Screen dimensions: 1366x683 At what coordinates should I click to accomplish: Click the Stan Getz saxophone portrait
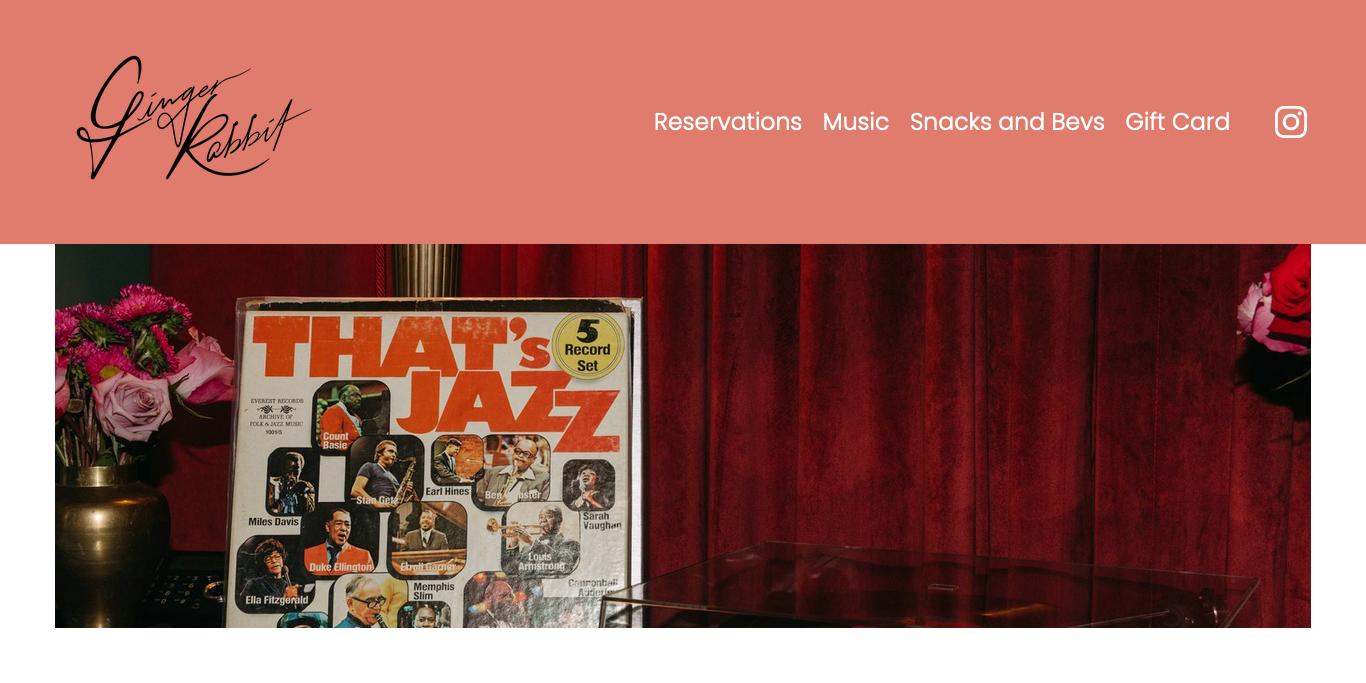pos(386,470)
